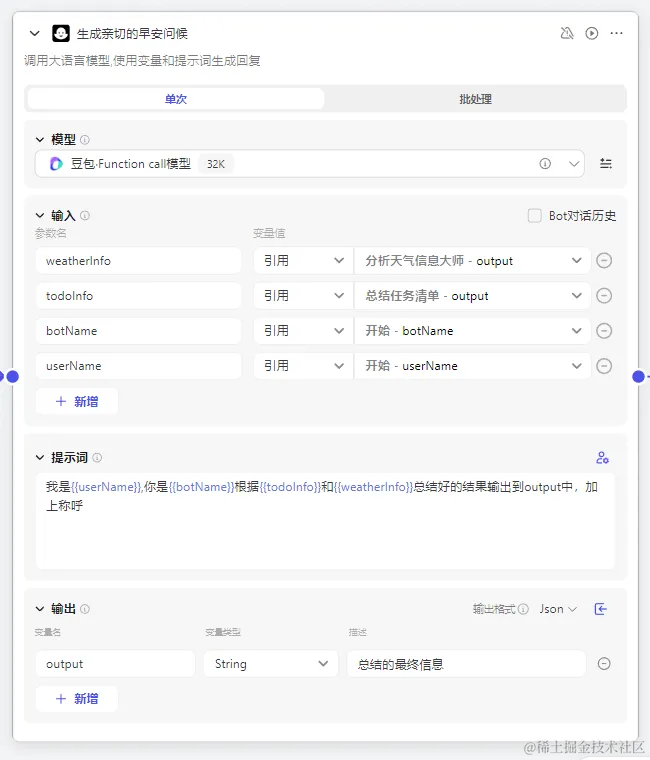Open 开始 - userName value dropdown
Viewport: 650px width, 760px height.
point(473,366)
